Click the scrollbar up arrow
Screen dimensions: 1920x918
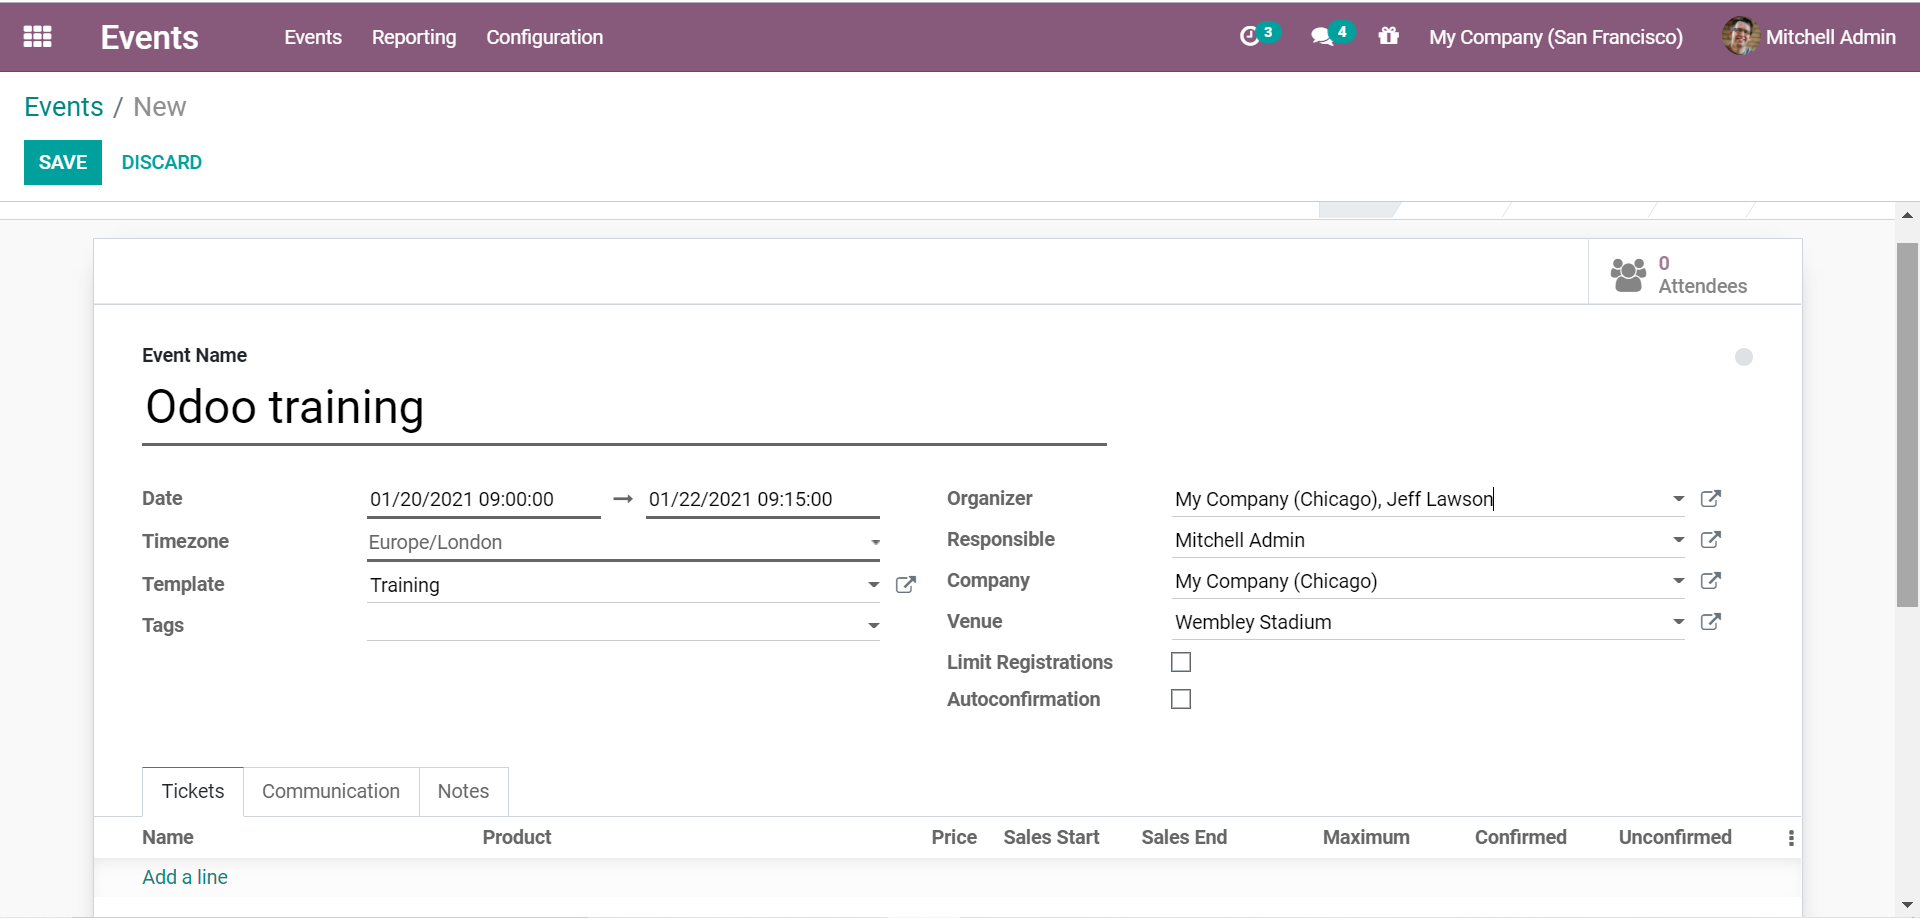pos(1907,214)
